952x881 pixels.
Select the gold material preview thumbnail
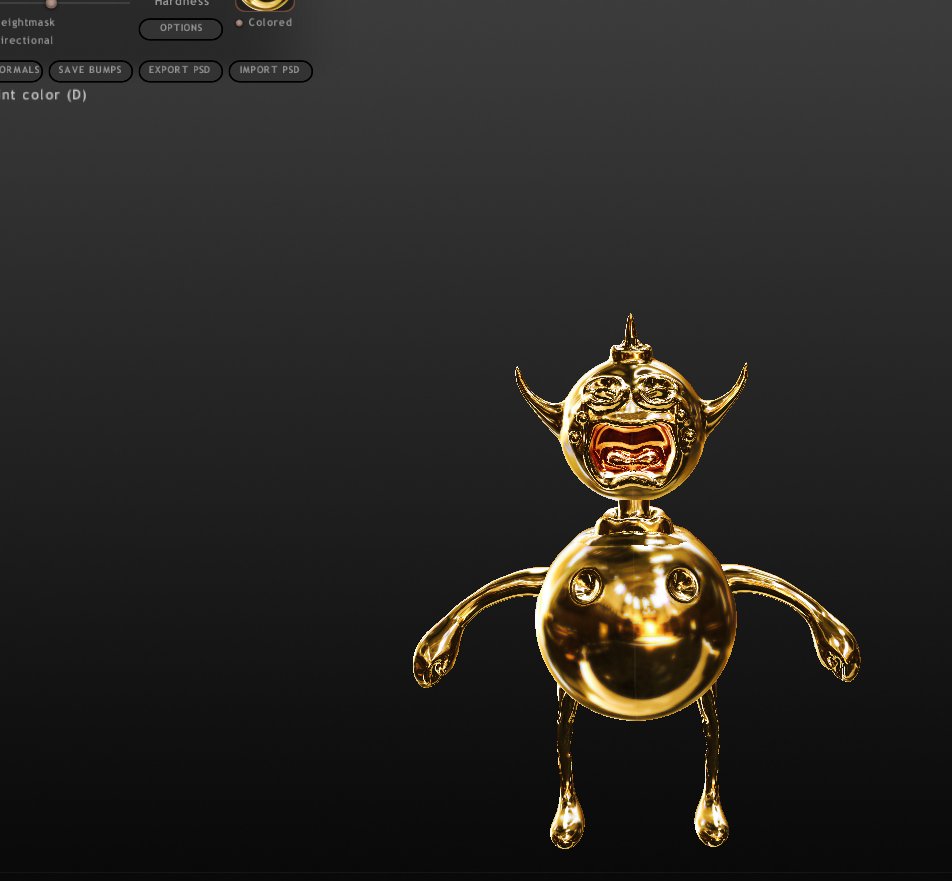coord(265,5)
